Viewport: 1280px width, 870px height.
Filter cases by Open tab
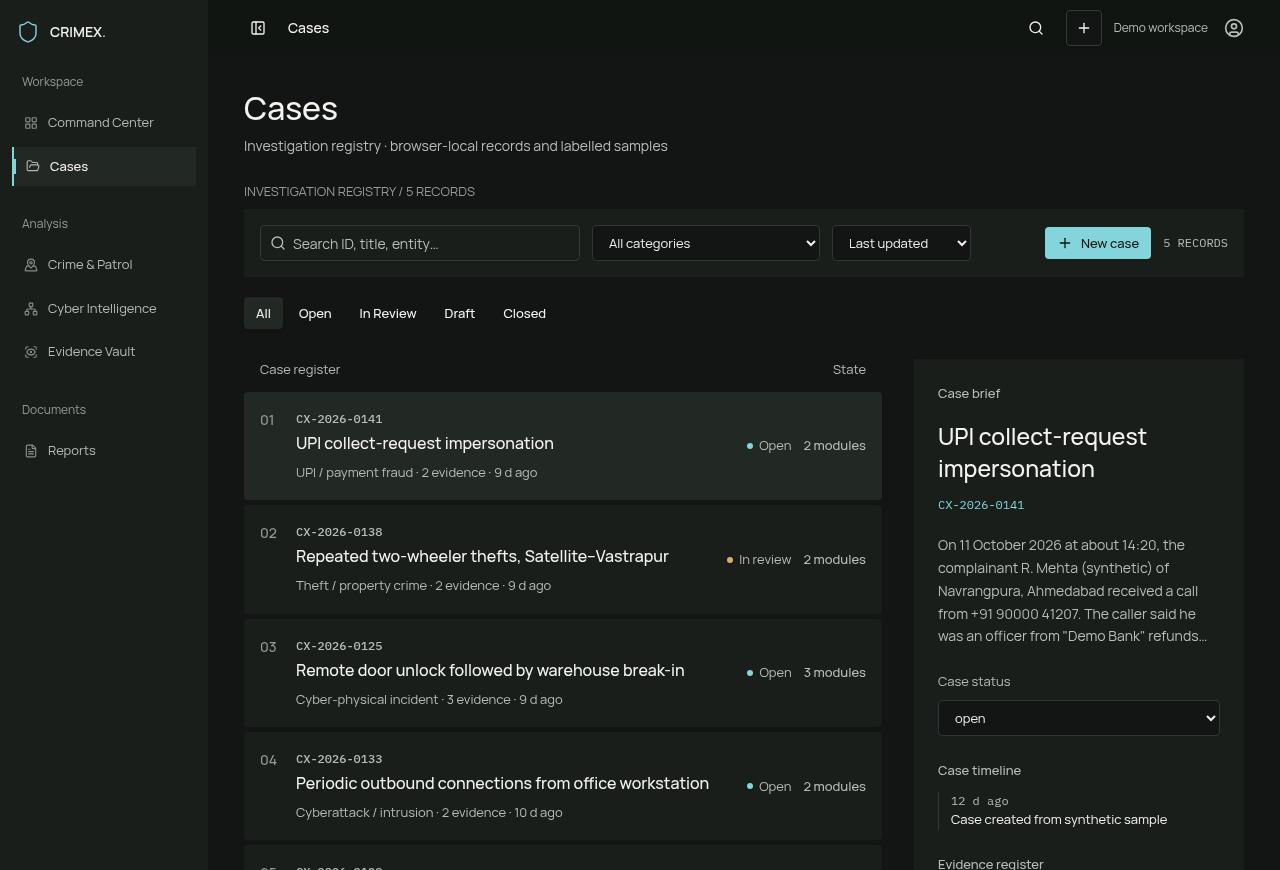315,313
